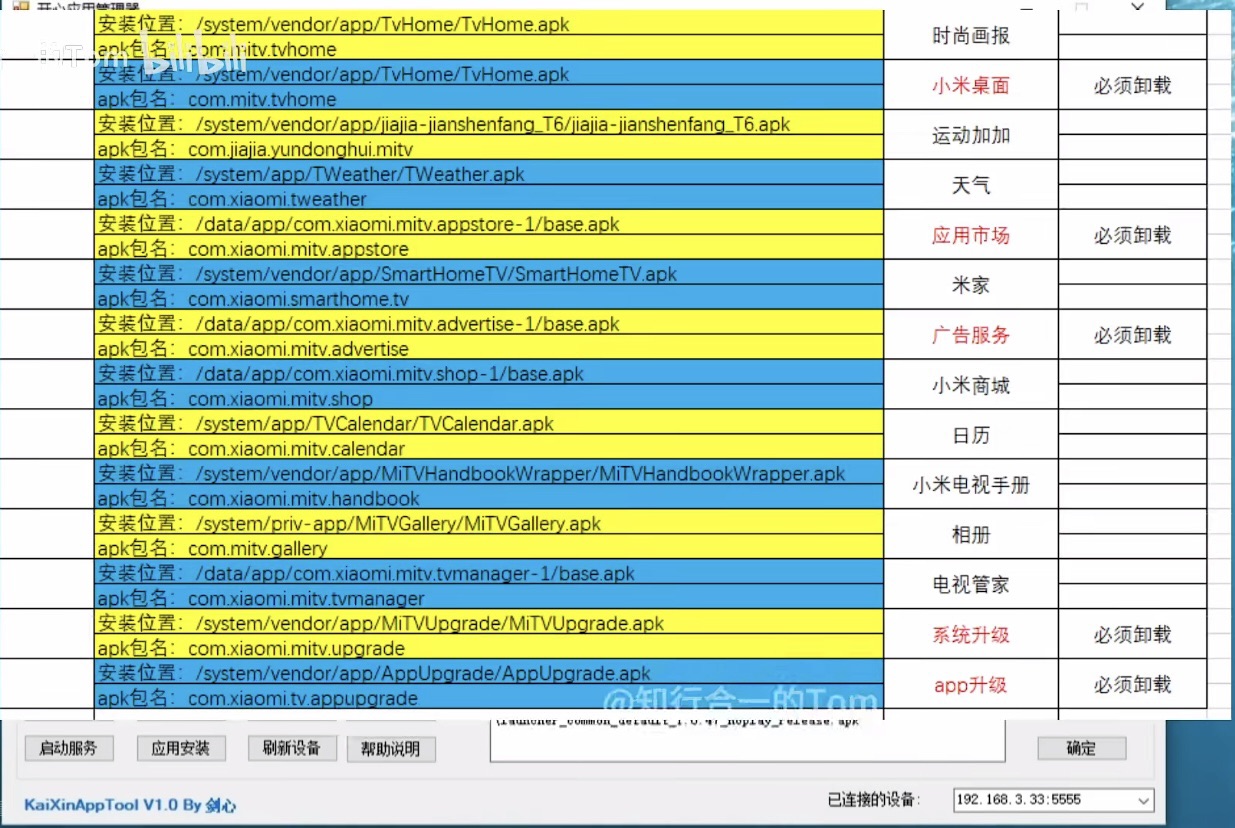Viewport: 1235px width, 828px height.
Task: Select the 米家 app name cell
Action: pyautogui.click(x=971, y=285)
